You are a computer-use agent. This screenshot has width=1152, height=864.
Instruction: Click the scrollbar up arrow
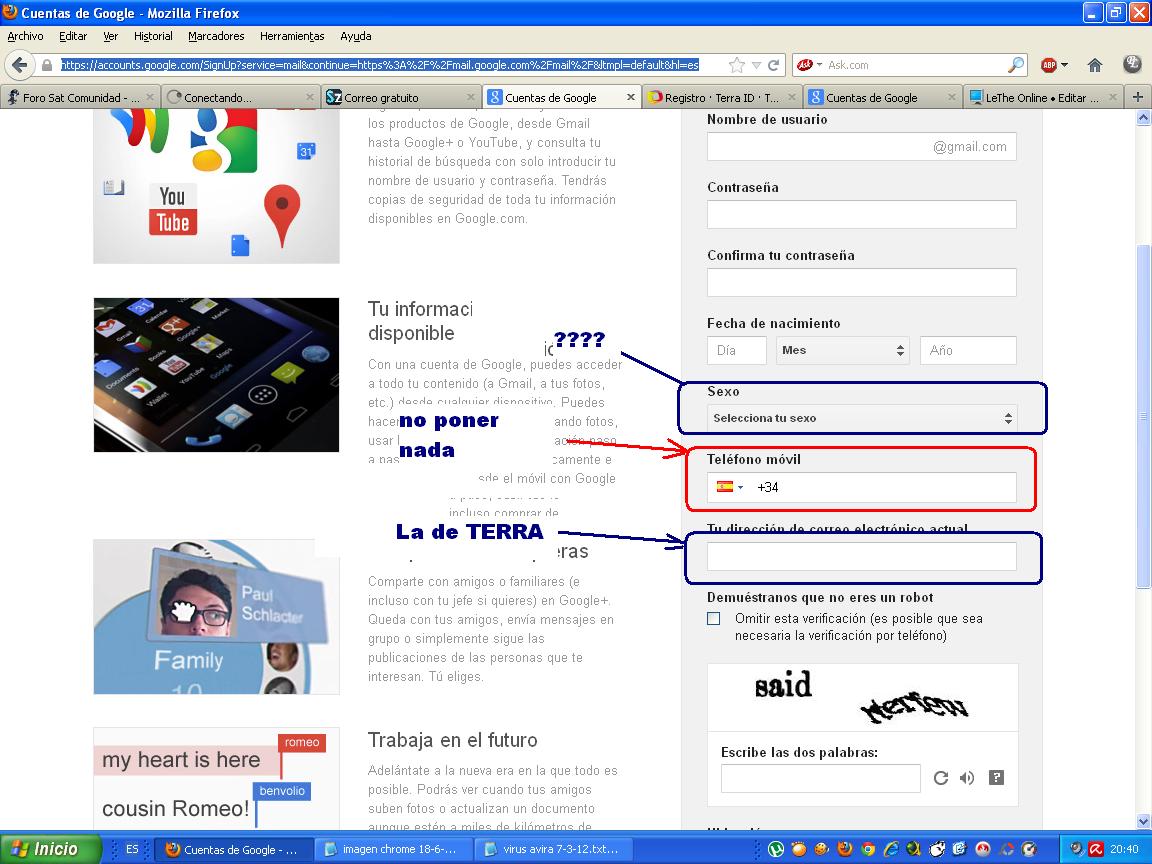click(1144, 118)
